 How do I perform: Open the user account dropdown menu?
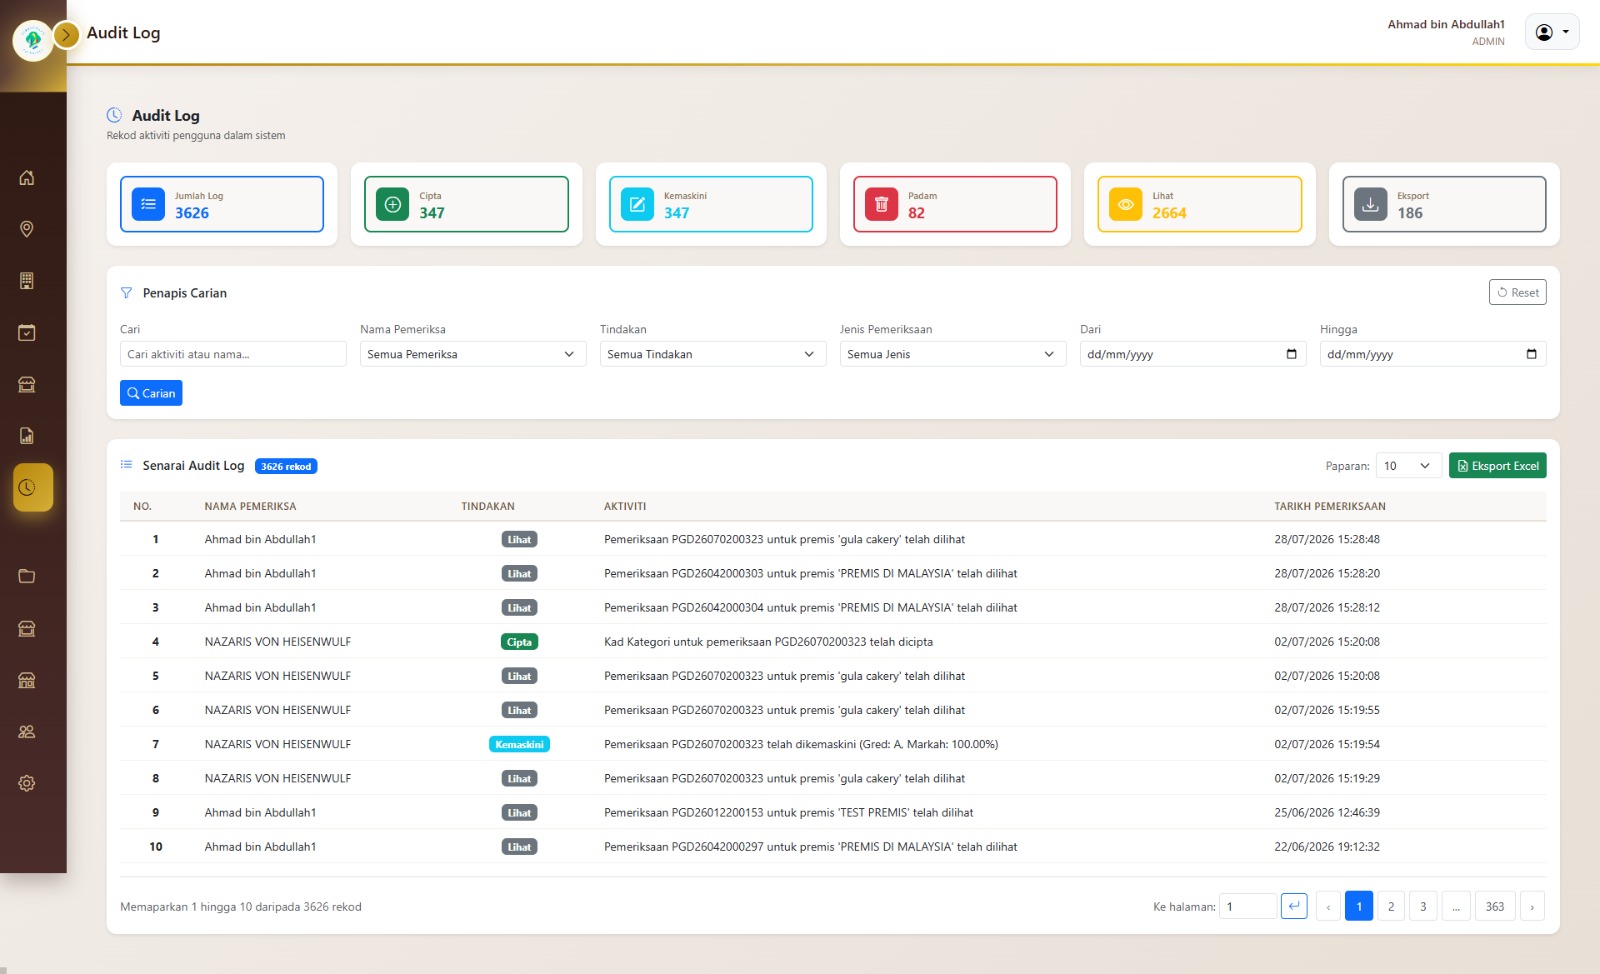(1552, 32)
